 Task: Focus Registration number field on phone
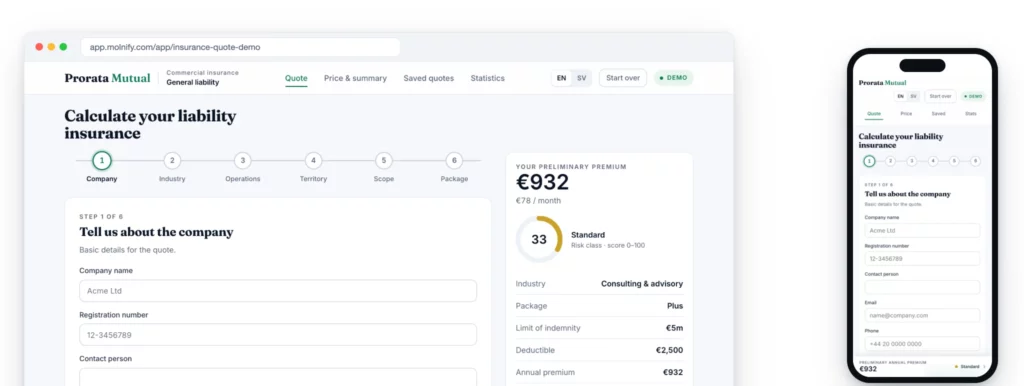[x=922, y=259]
